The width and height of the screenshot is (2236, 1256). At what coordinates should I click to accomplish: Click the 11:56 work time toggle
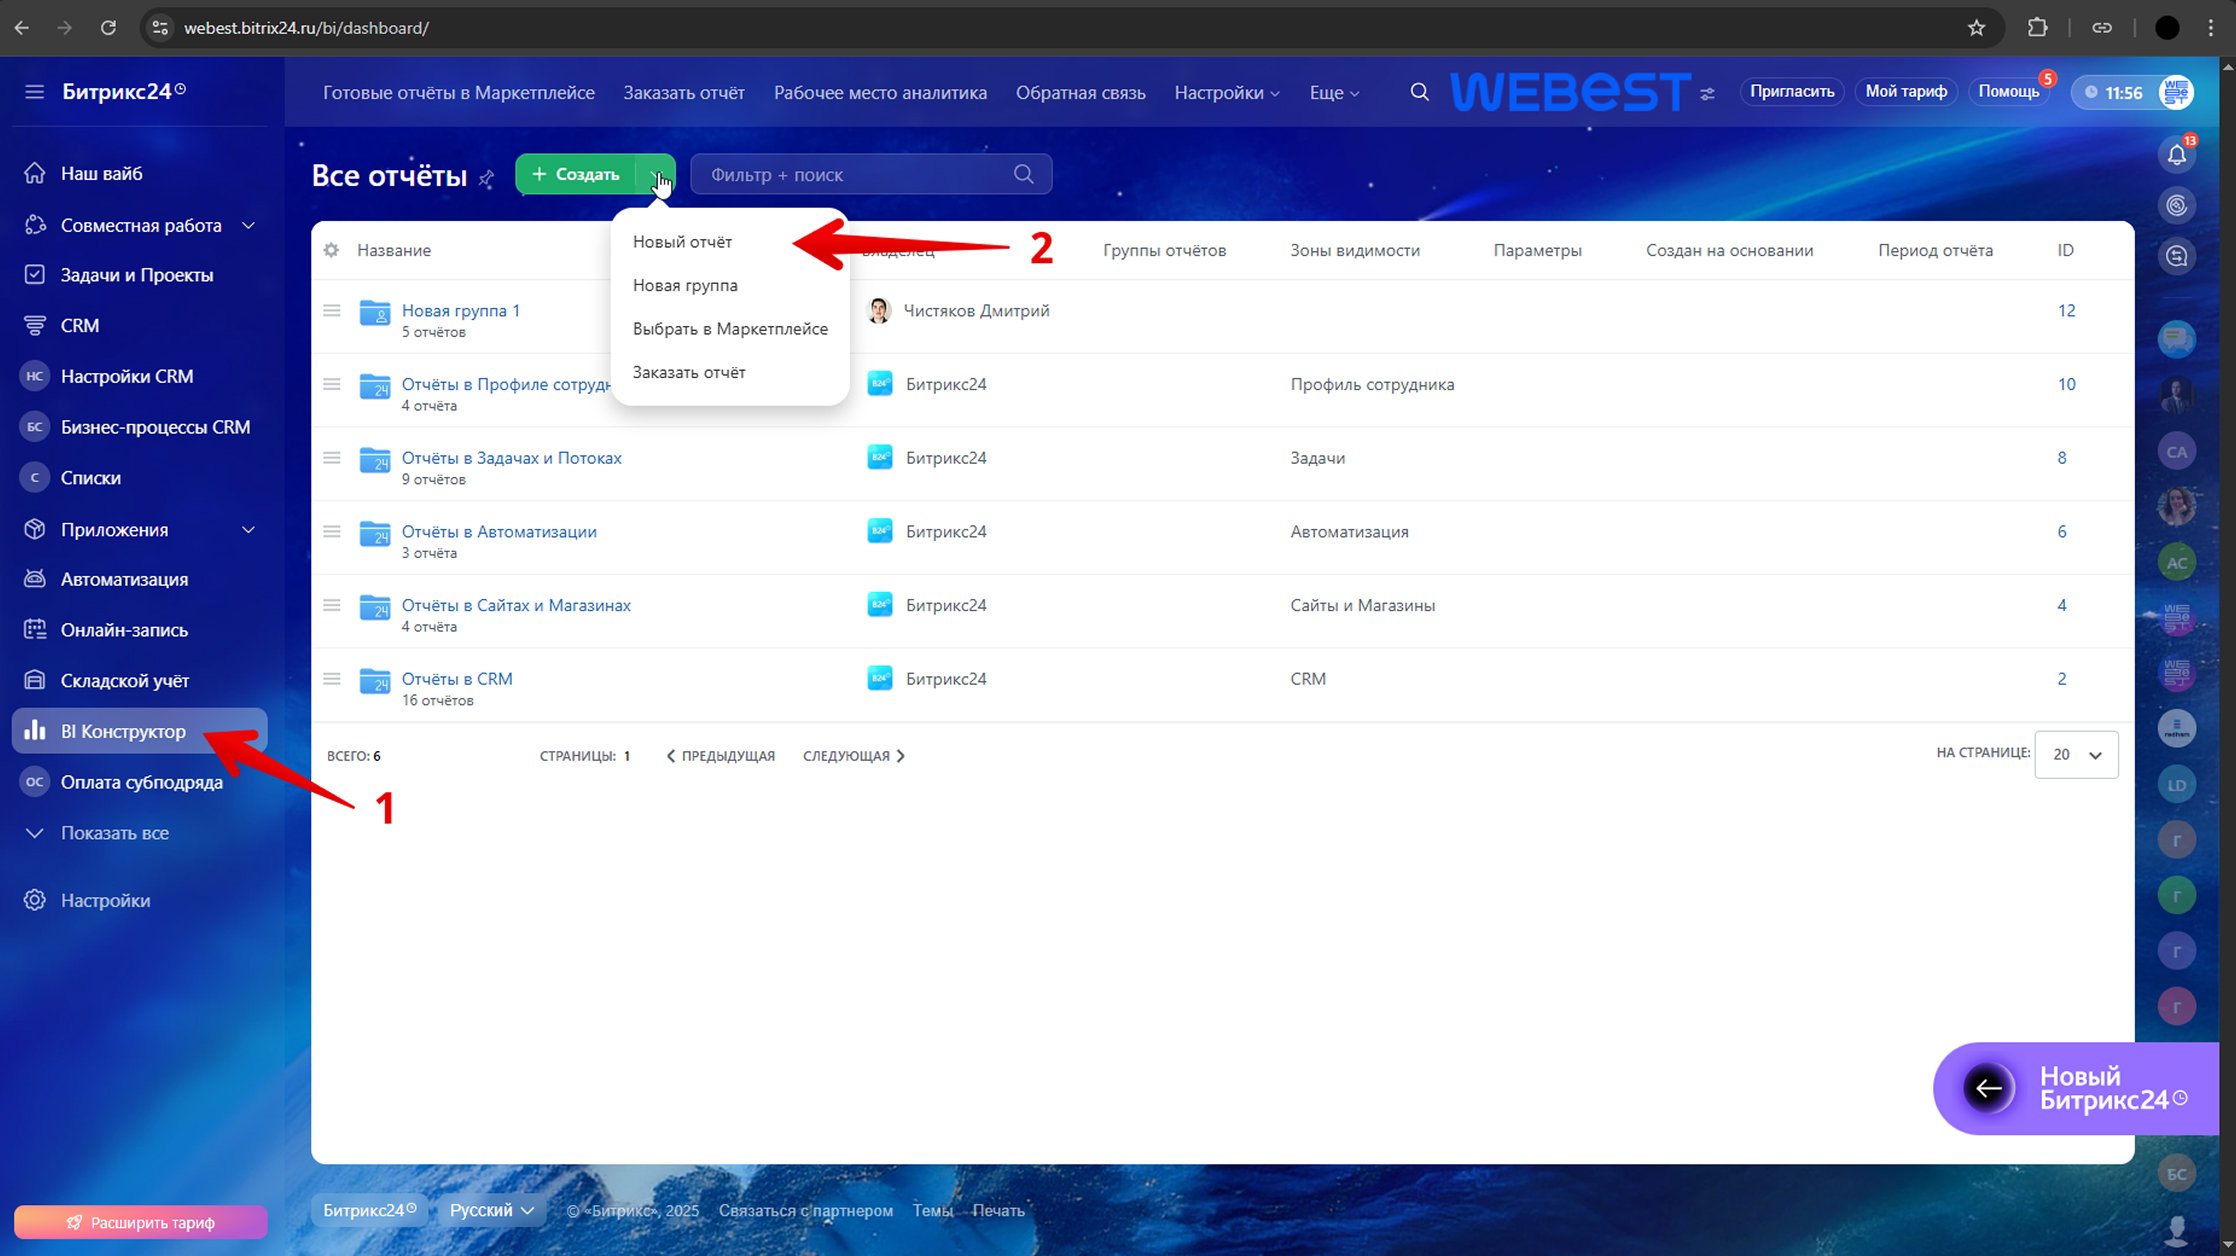(2112, 93)
